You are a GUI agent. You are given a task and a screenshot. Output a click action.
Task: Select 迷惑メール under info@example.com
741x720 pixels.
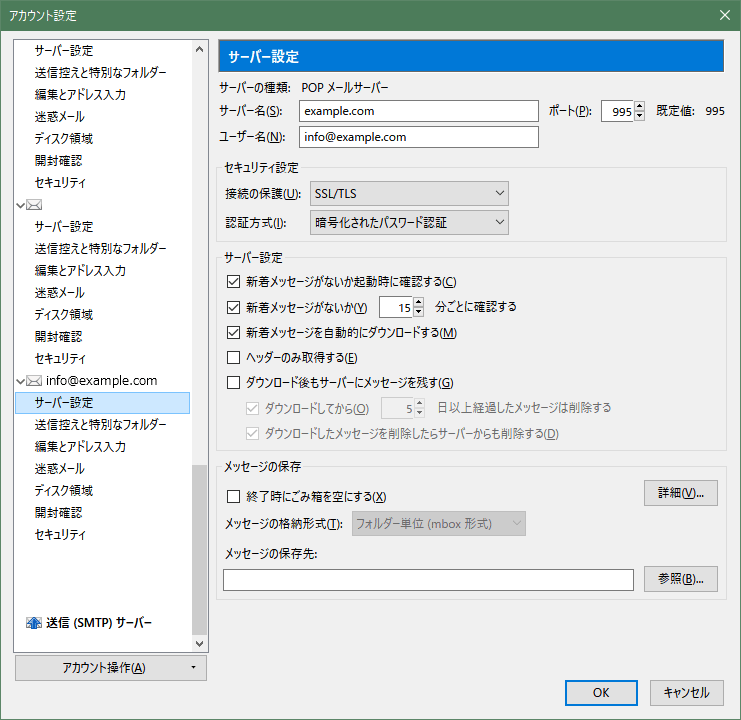(x=59, y=468)
